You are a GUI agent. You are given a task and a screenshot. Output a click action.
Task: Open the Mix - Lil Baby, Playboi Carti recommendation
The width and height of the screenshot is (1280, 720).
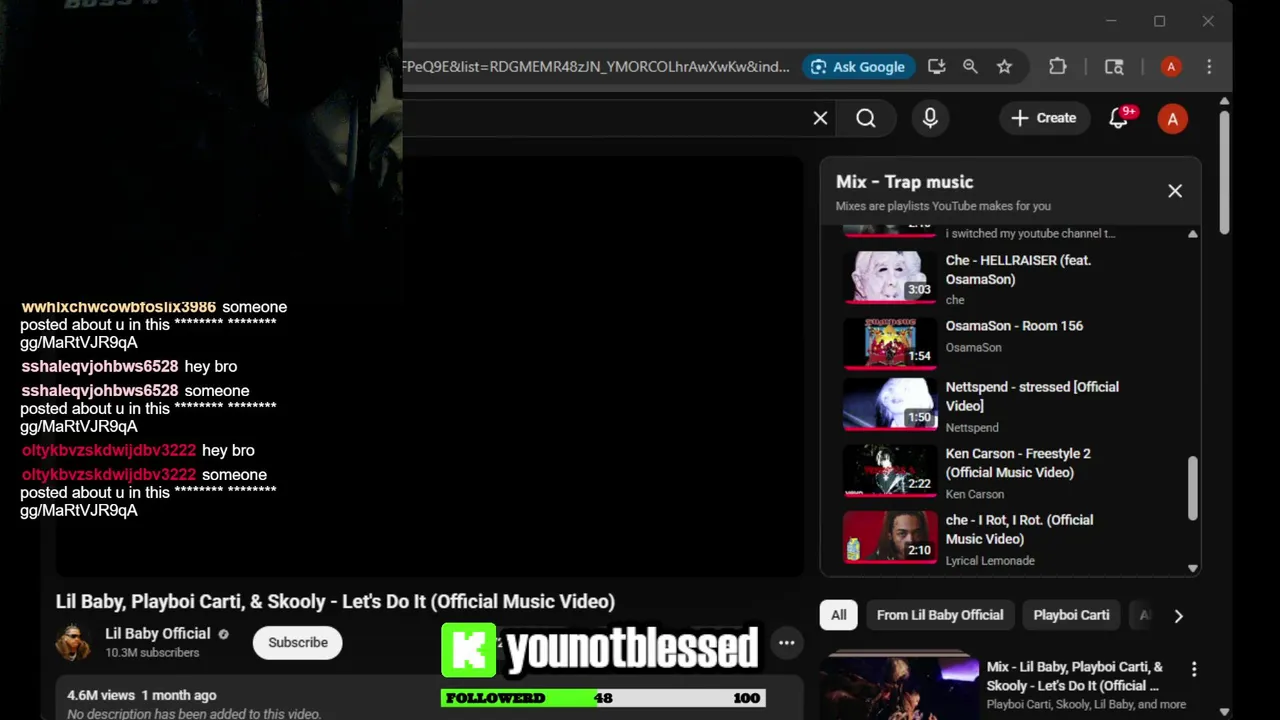[1075, 676]
